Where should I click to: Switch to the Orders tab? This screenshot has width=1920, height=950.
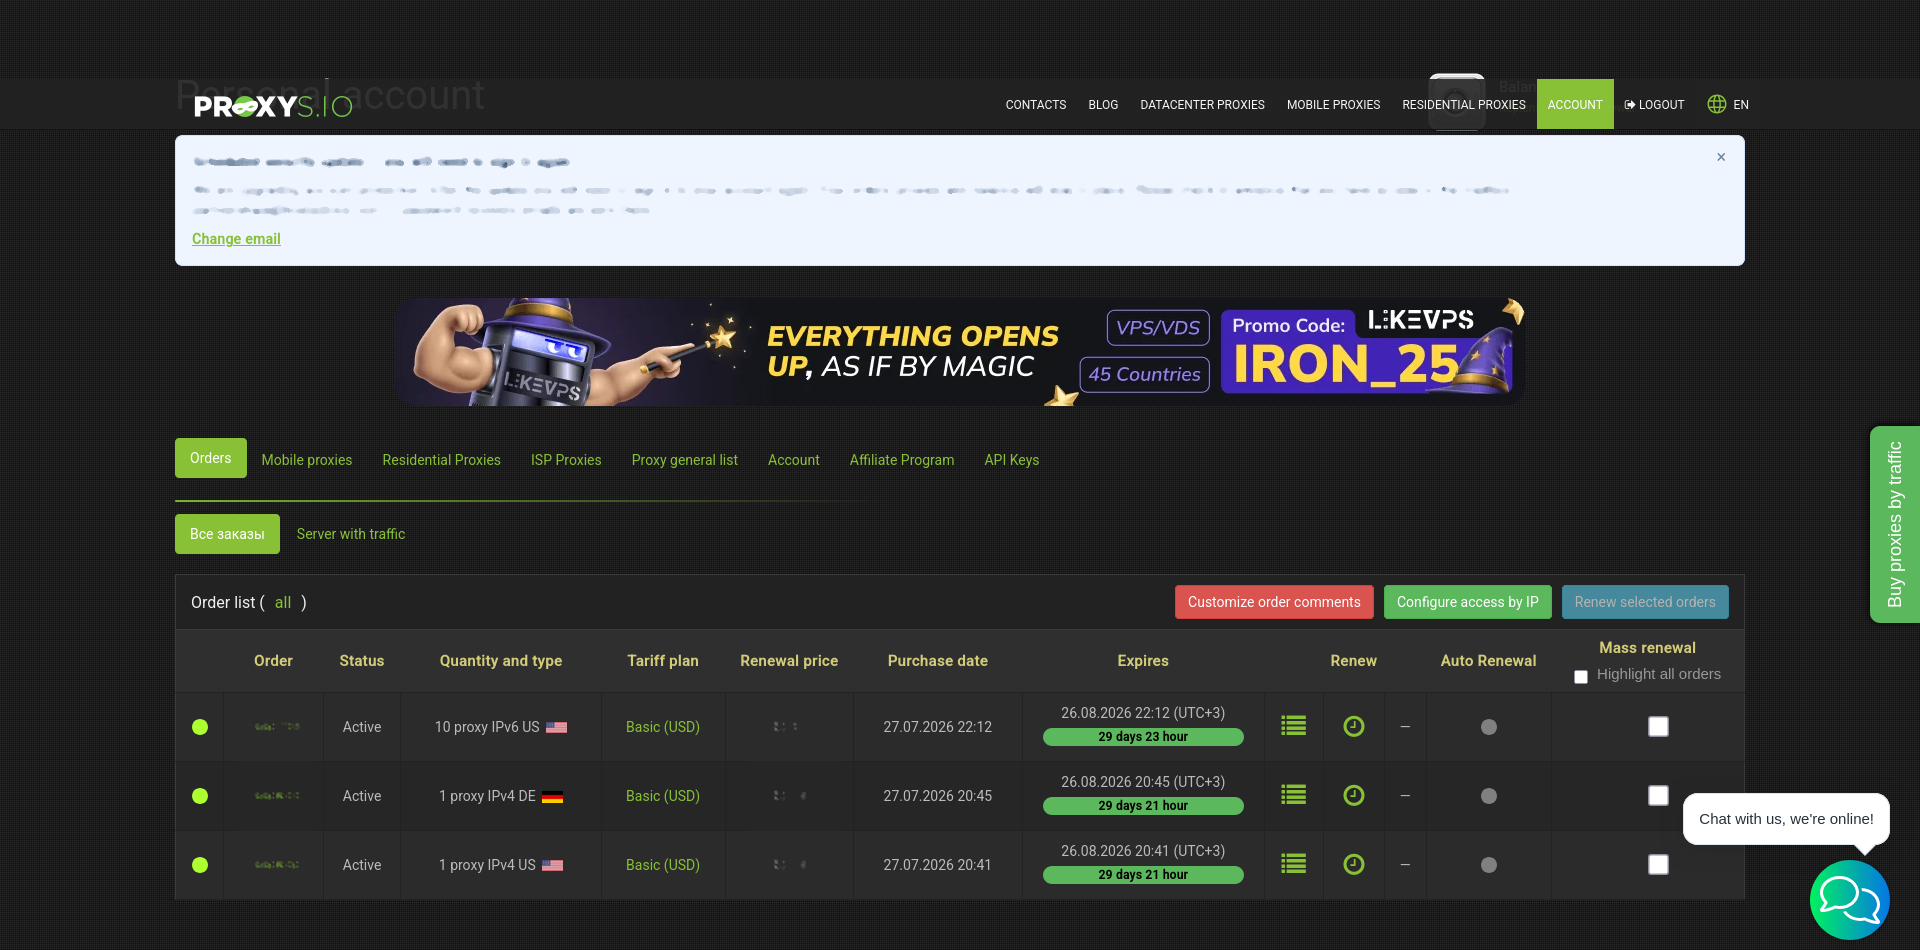[211, 458]
